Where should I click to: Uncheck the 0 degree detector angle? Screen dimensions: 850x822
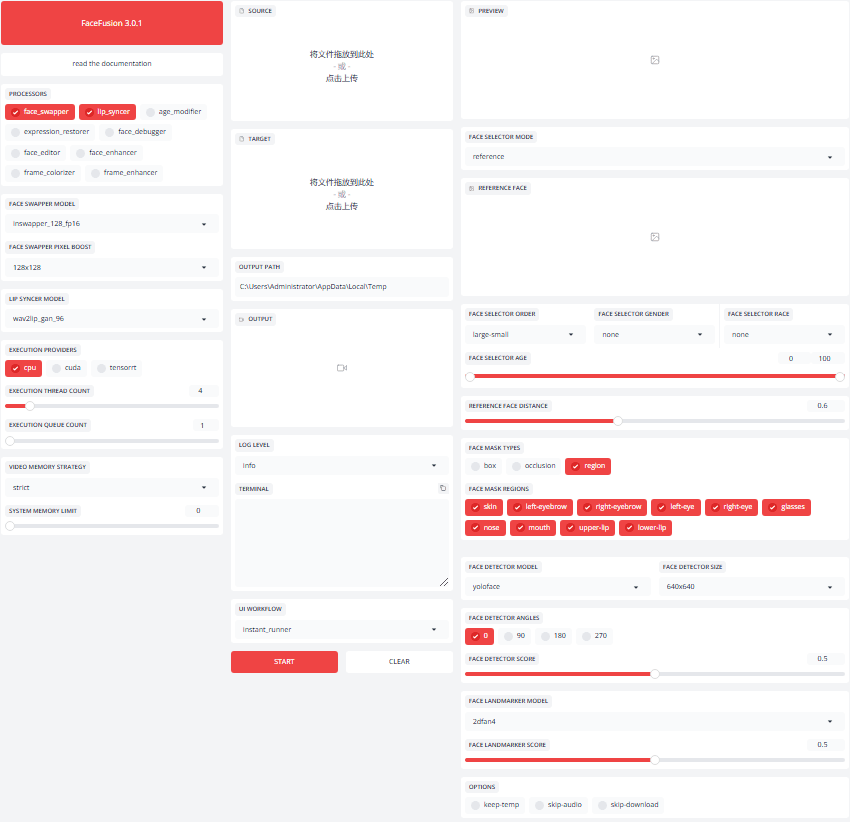point(479,636)
